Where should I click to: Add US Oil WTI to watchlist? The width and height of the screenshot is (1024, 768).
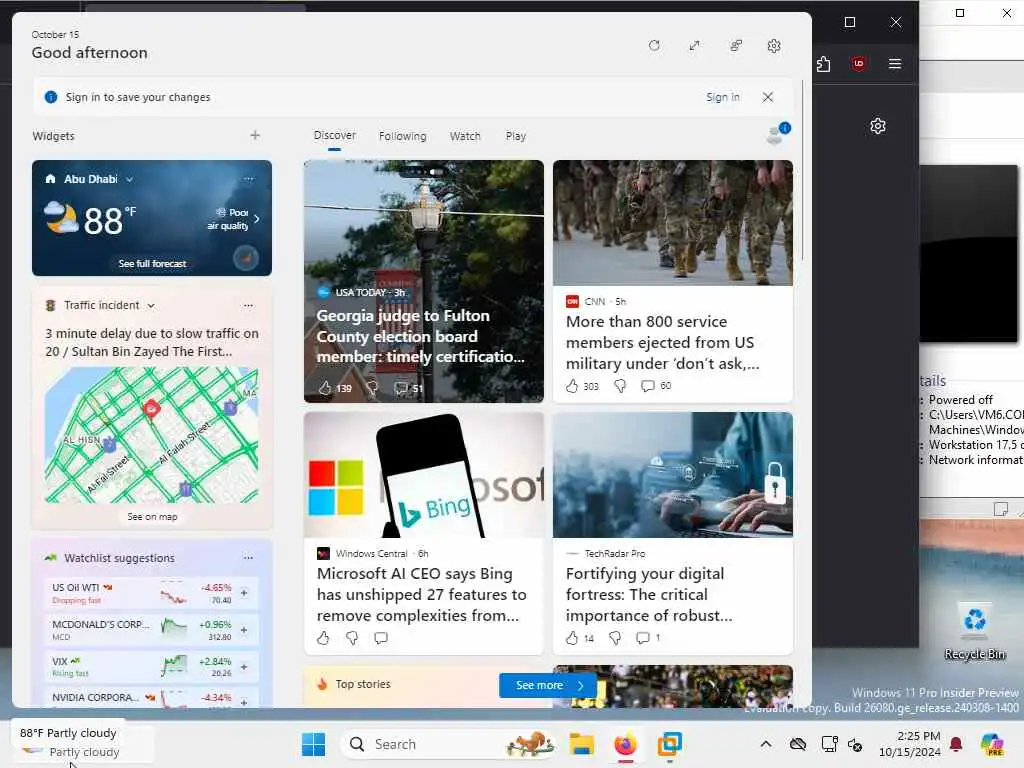pyautogui.click(x=244, y=593)
